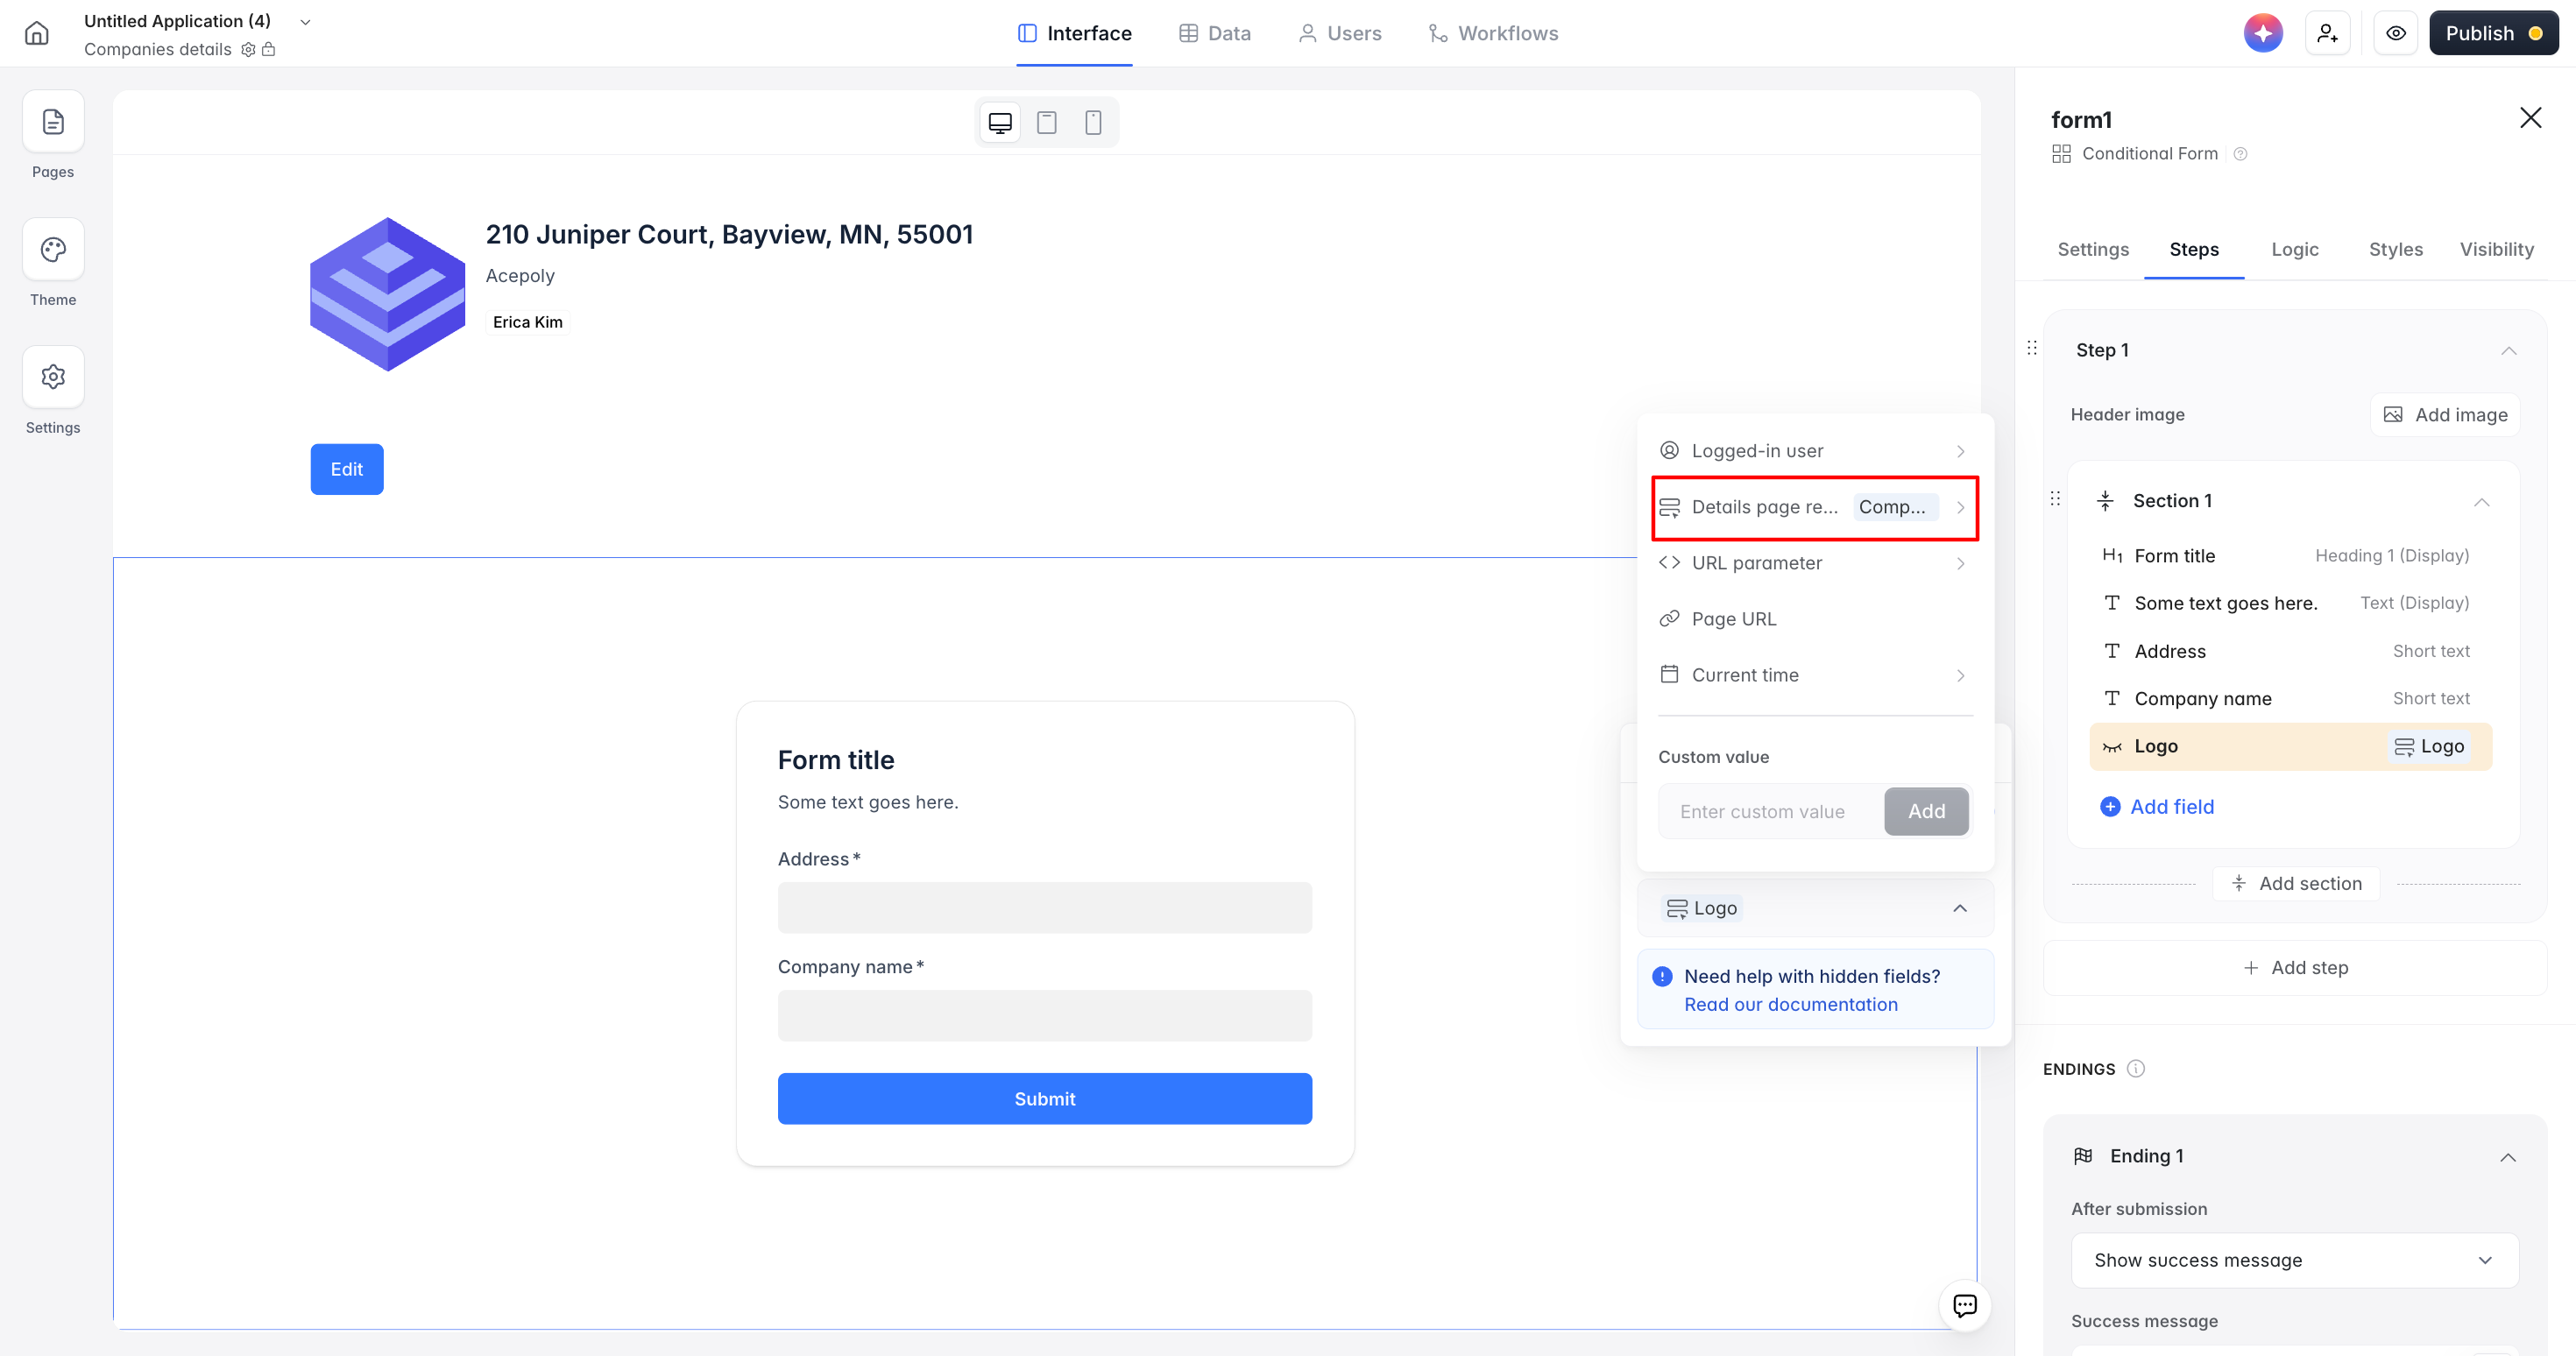Switch to tablet preview icon
The width and height of the screenshot is (2576, 1356).
pos(1046,123)
